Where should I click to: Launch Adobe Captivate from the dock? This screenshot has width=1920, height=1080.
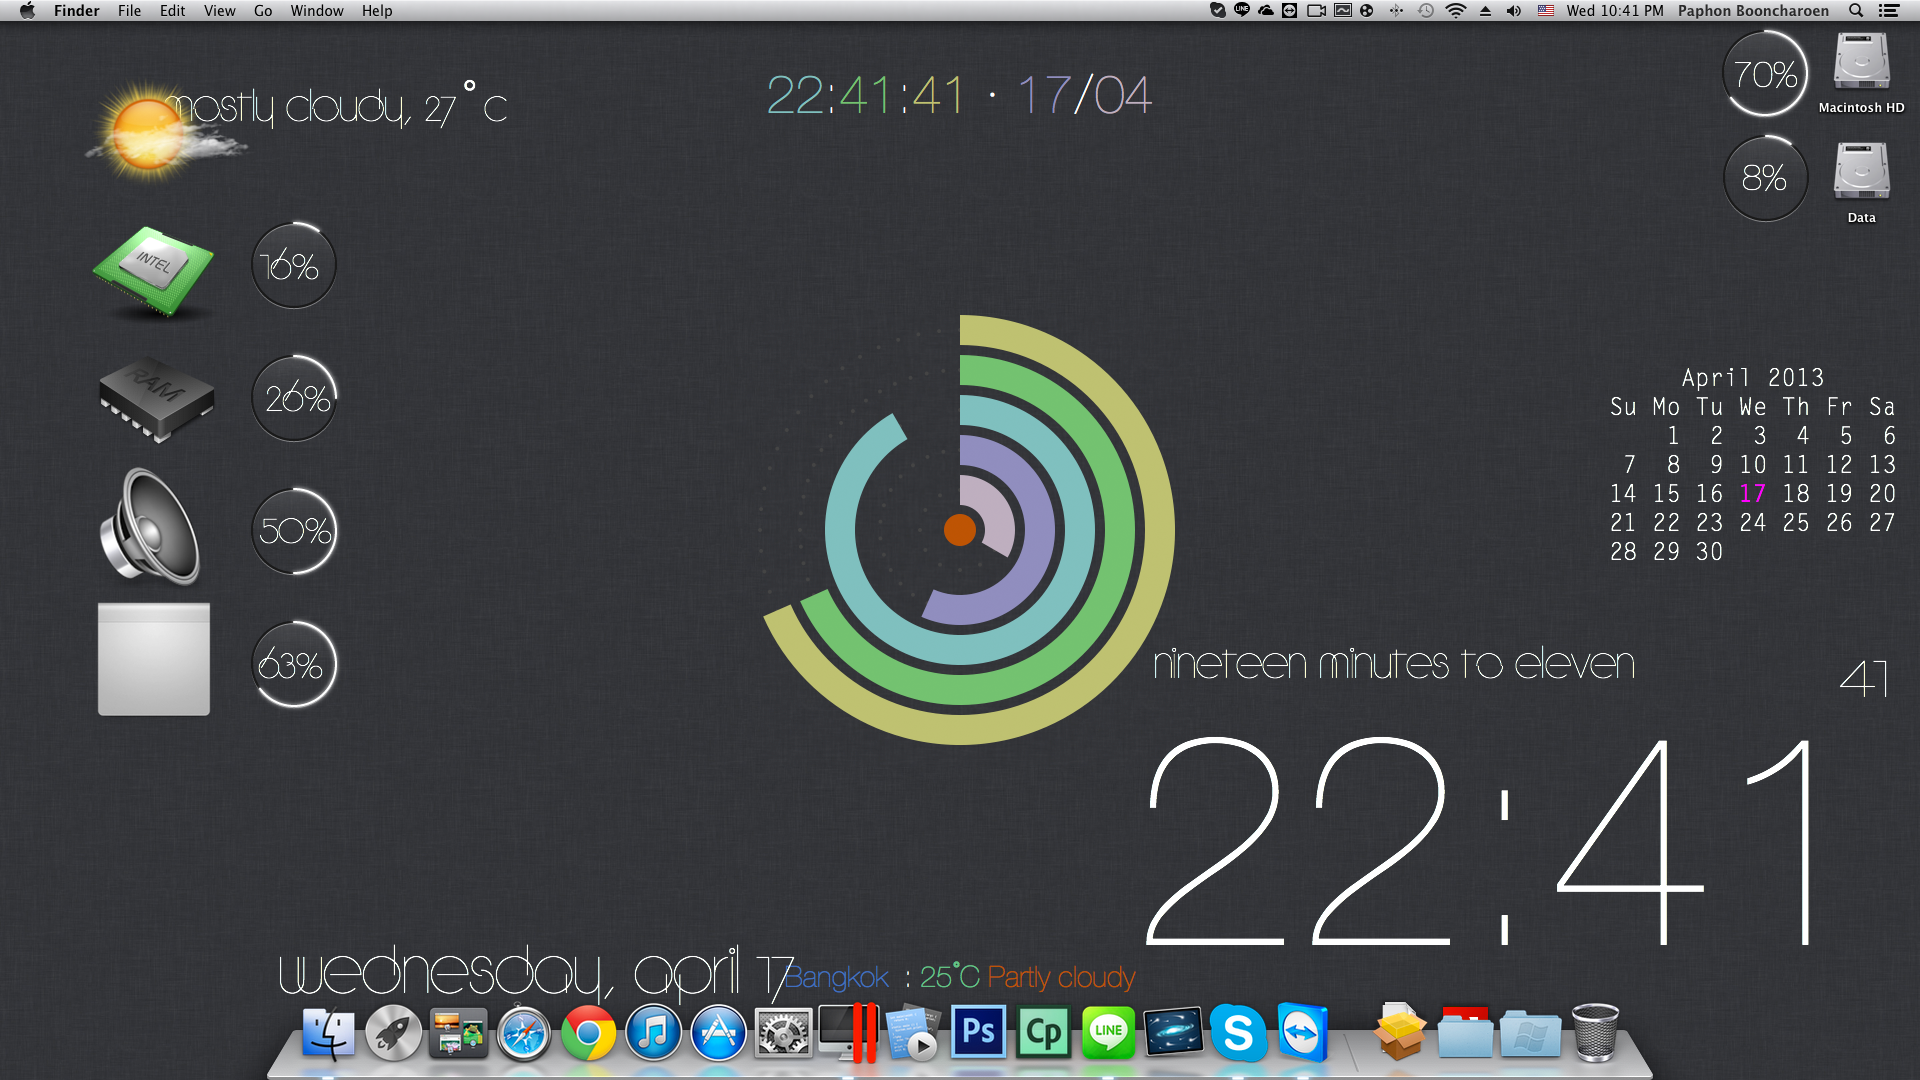(1043, 1033)
